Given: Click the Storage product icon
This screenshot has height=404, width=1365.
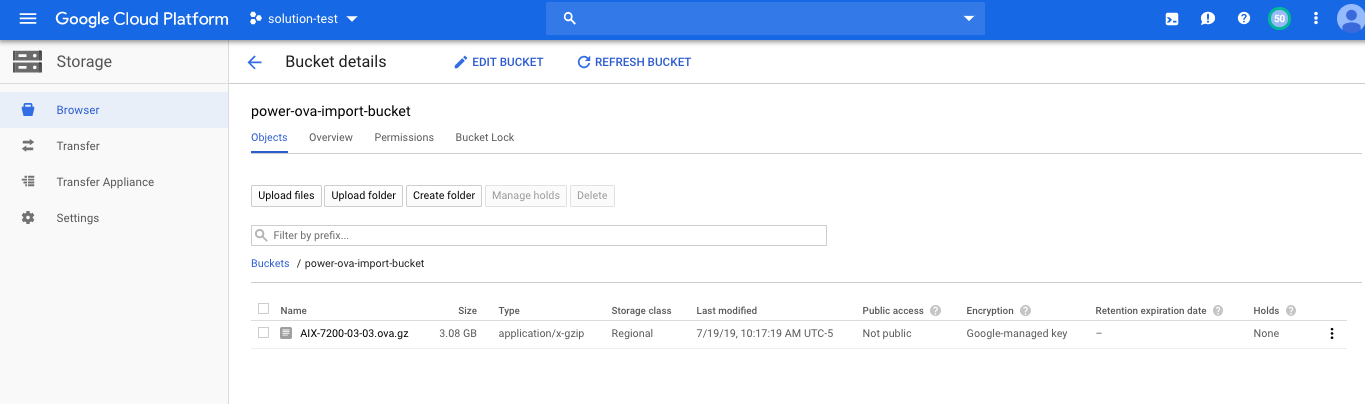Looking at the screenshot, I should 27,62.
